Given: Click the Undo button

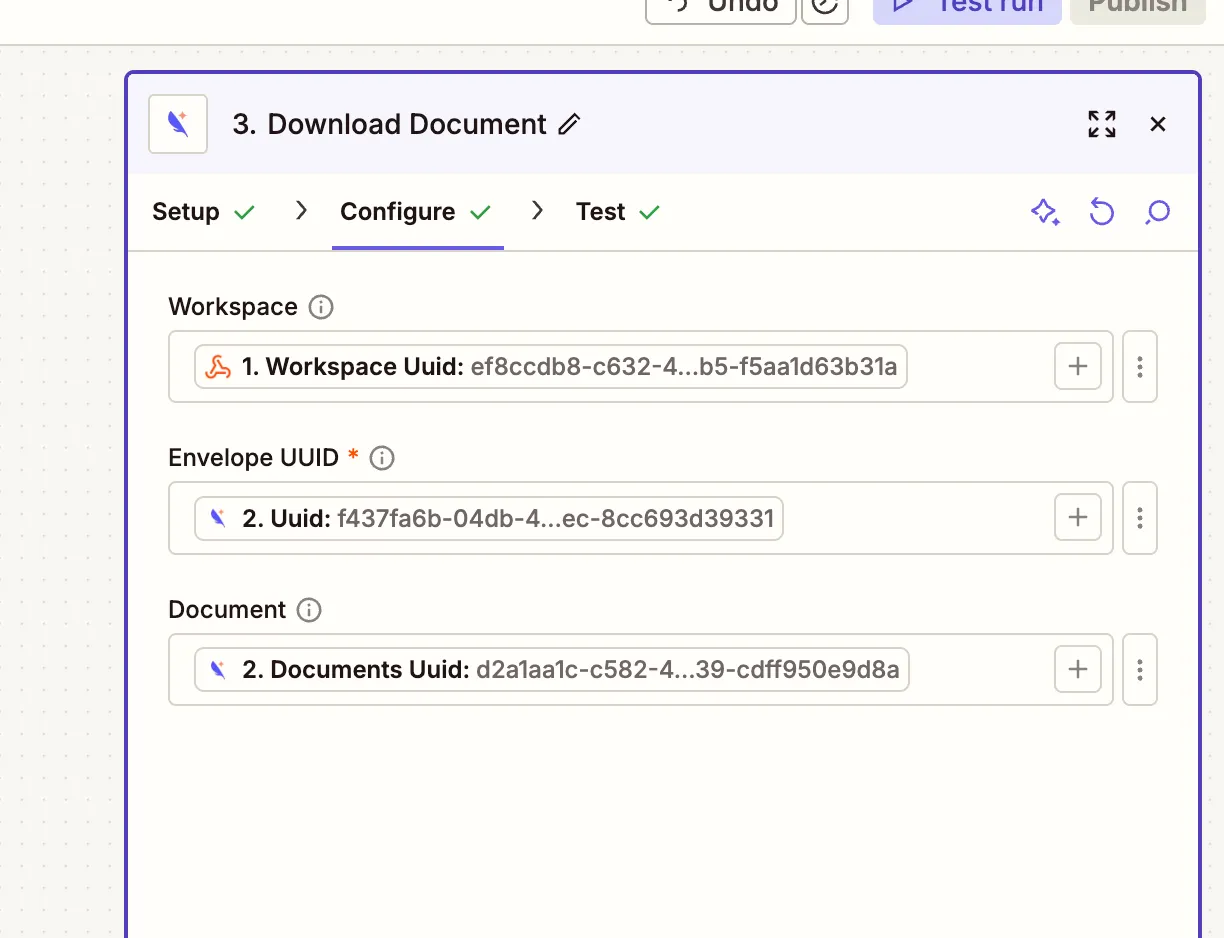Looking at the screenshot, I should [720, 6].
